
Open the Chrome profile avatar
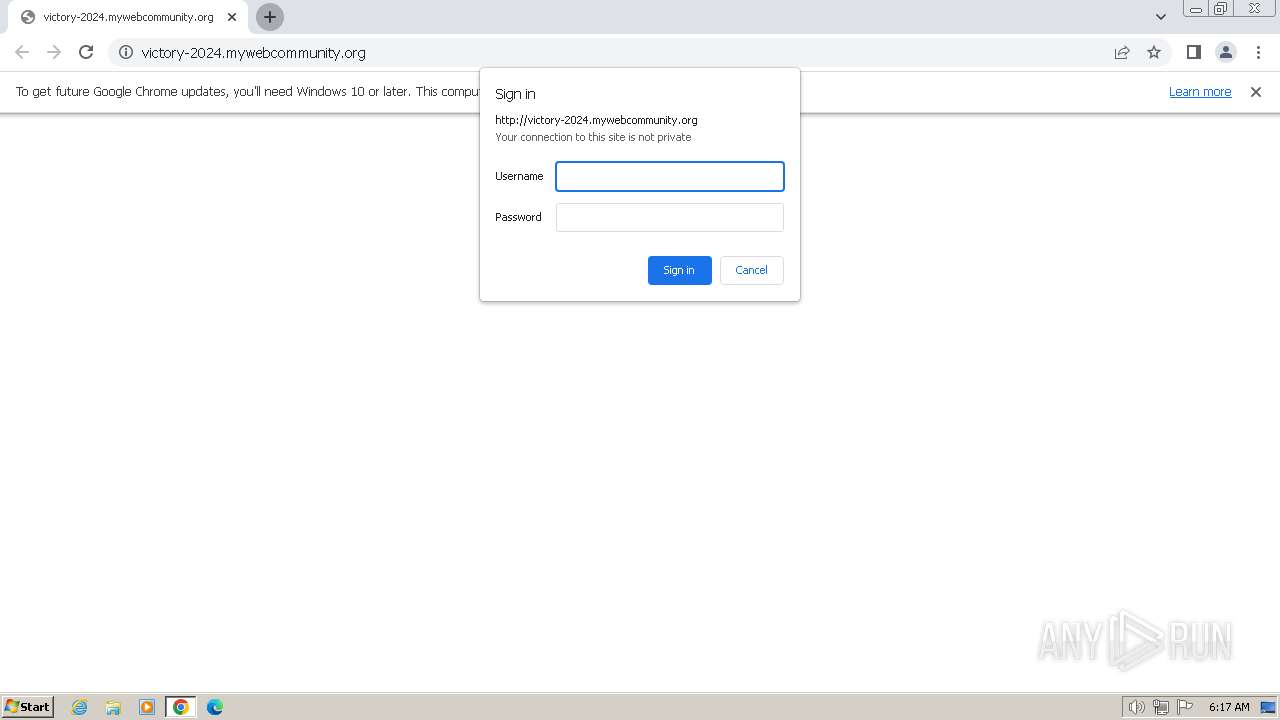1225,52
